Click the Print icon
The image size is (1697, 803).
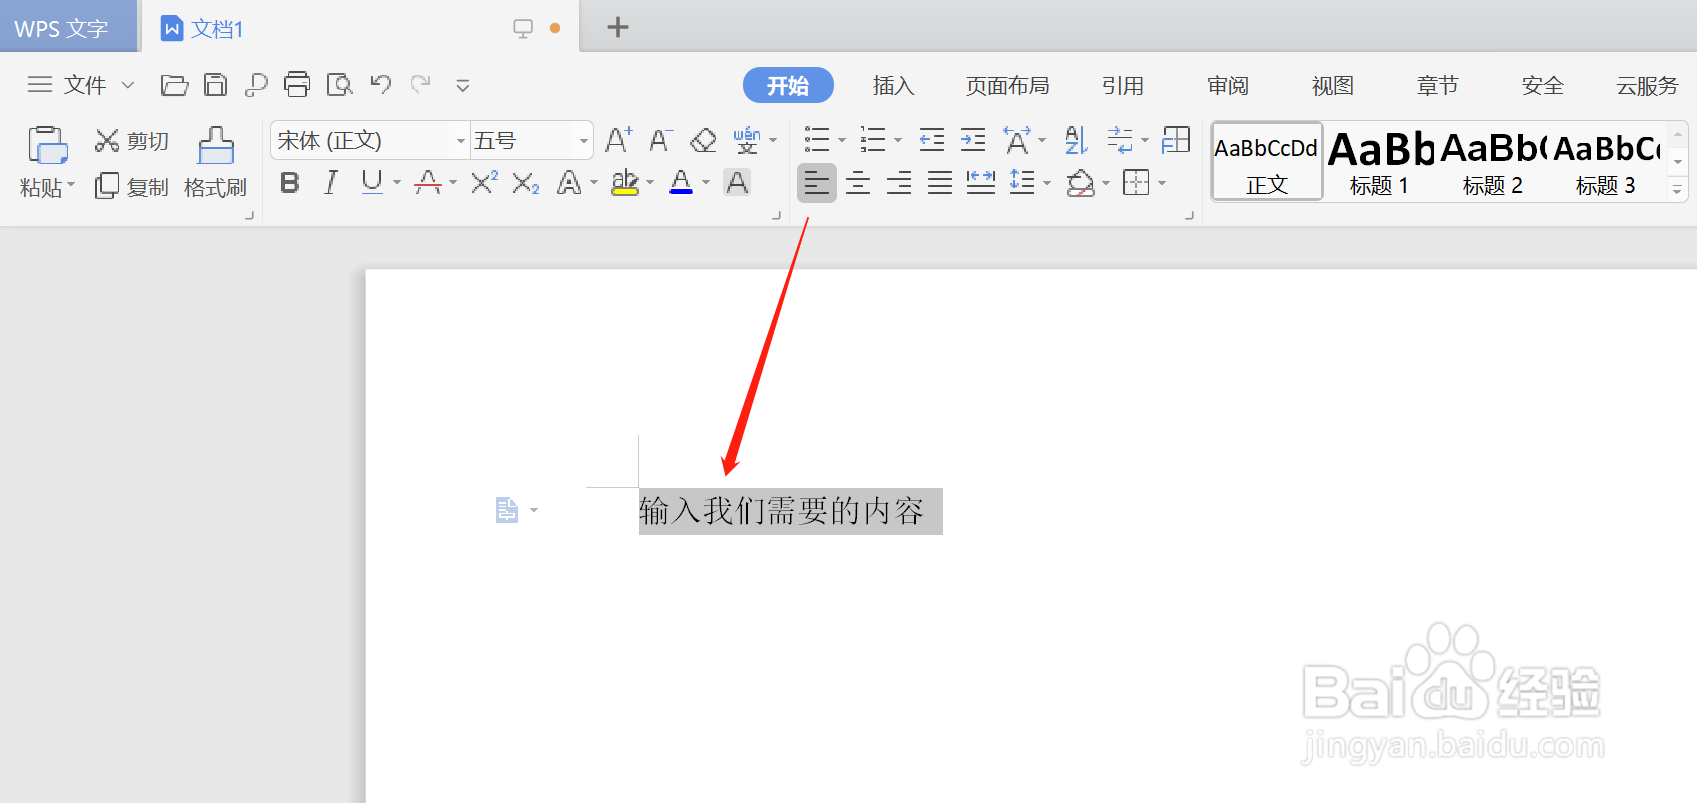click(x=297, y=85)
